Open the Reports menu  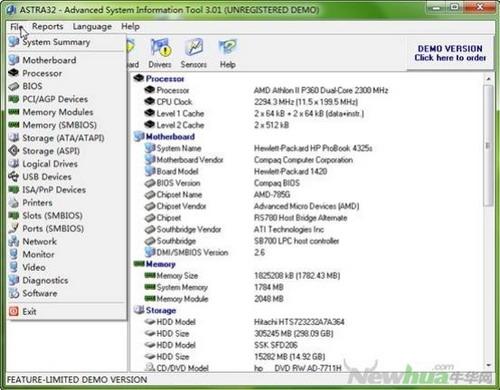pos(47,27)
